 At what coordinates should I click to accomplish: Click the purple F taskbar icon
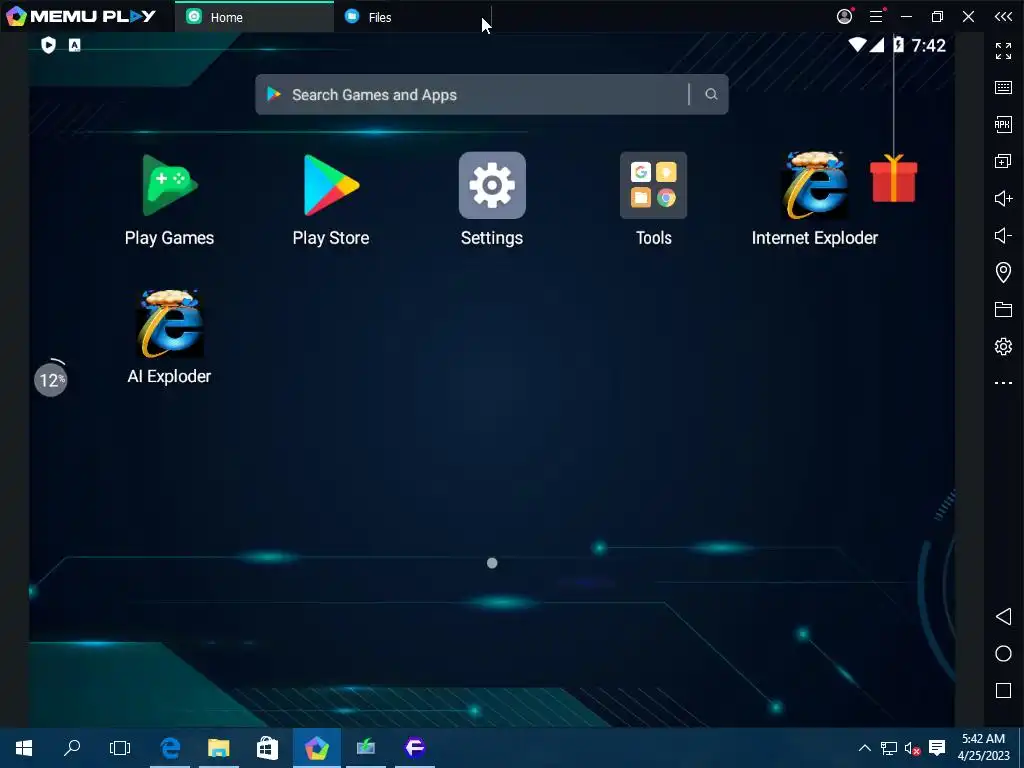(x=415, y=748)
